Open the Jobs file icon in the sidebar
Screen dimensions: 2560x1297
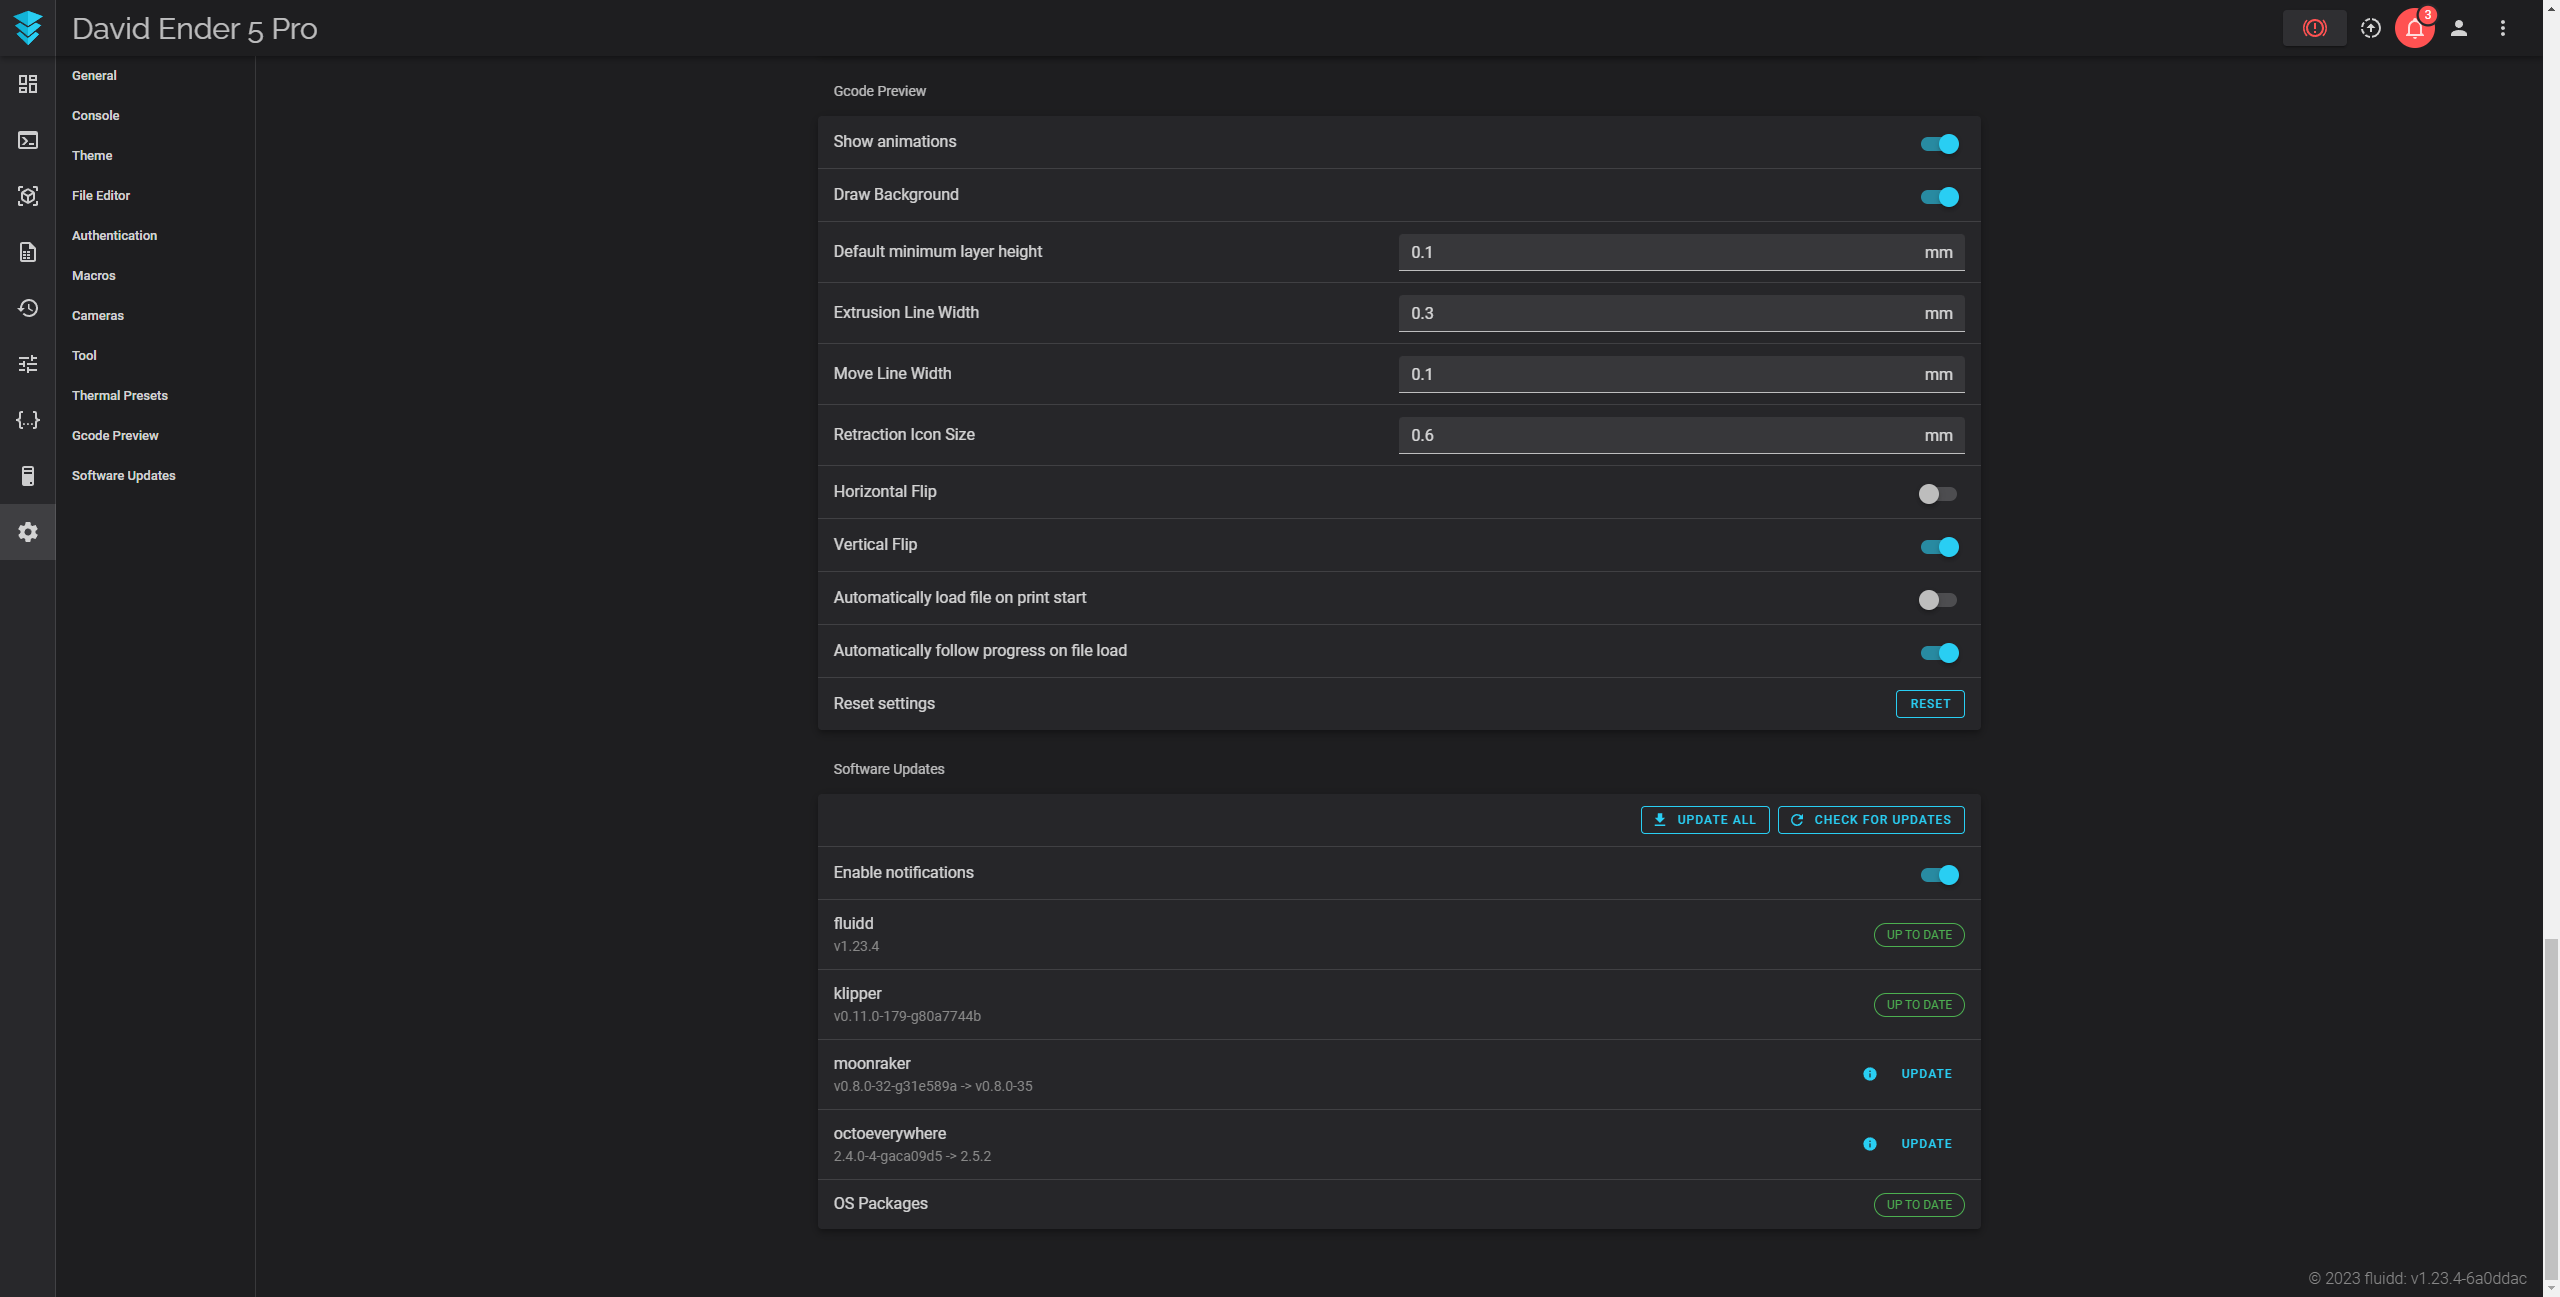(x=27, y=252)
